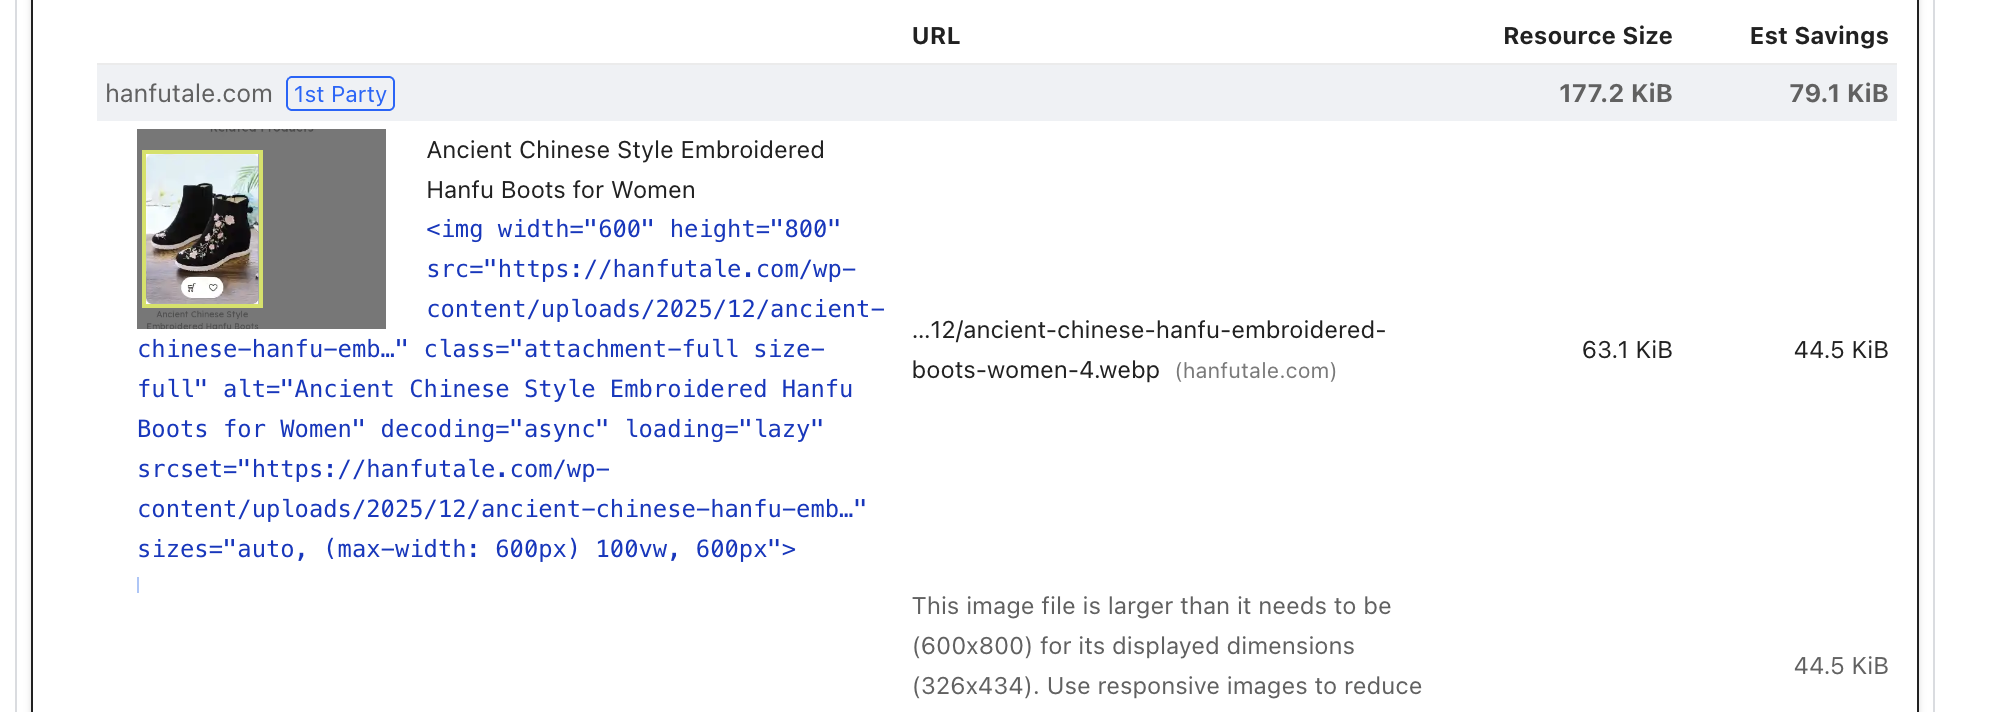1994x712 pixels.
Task: Click the srcset attribute line in snippet
Action: point(373,469)
